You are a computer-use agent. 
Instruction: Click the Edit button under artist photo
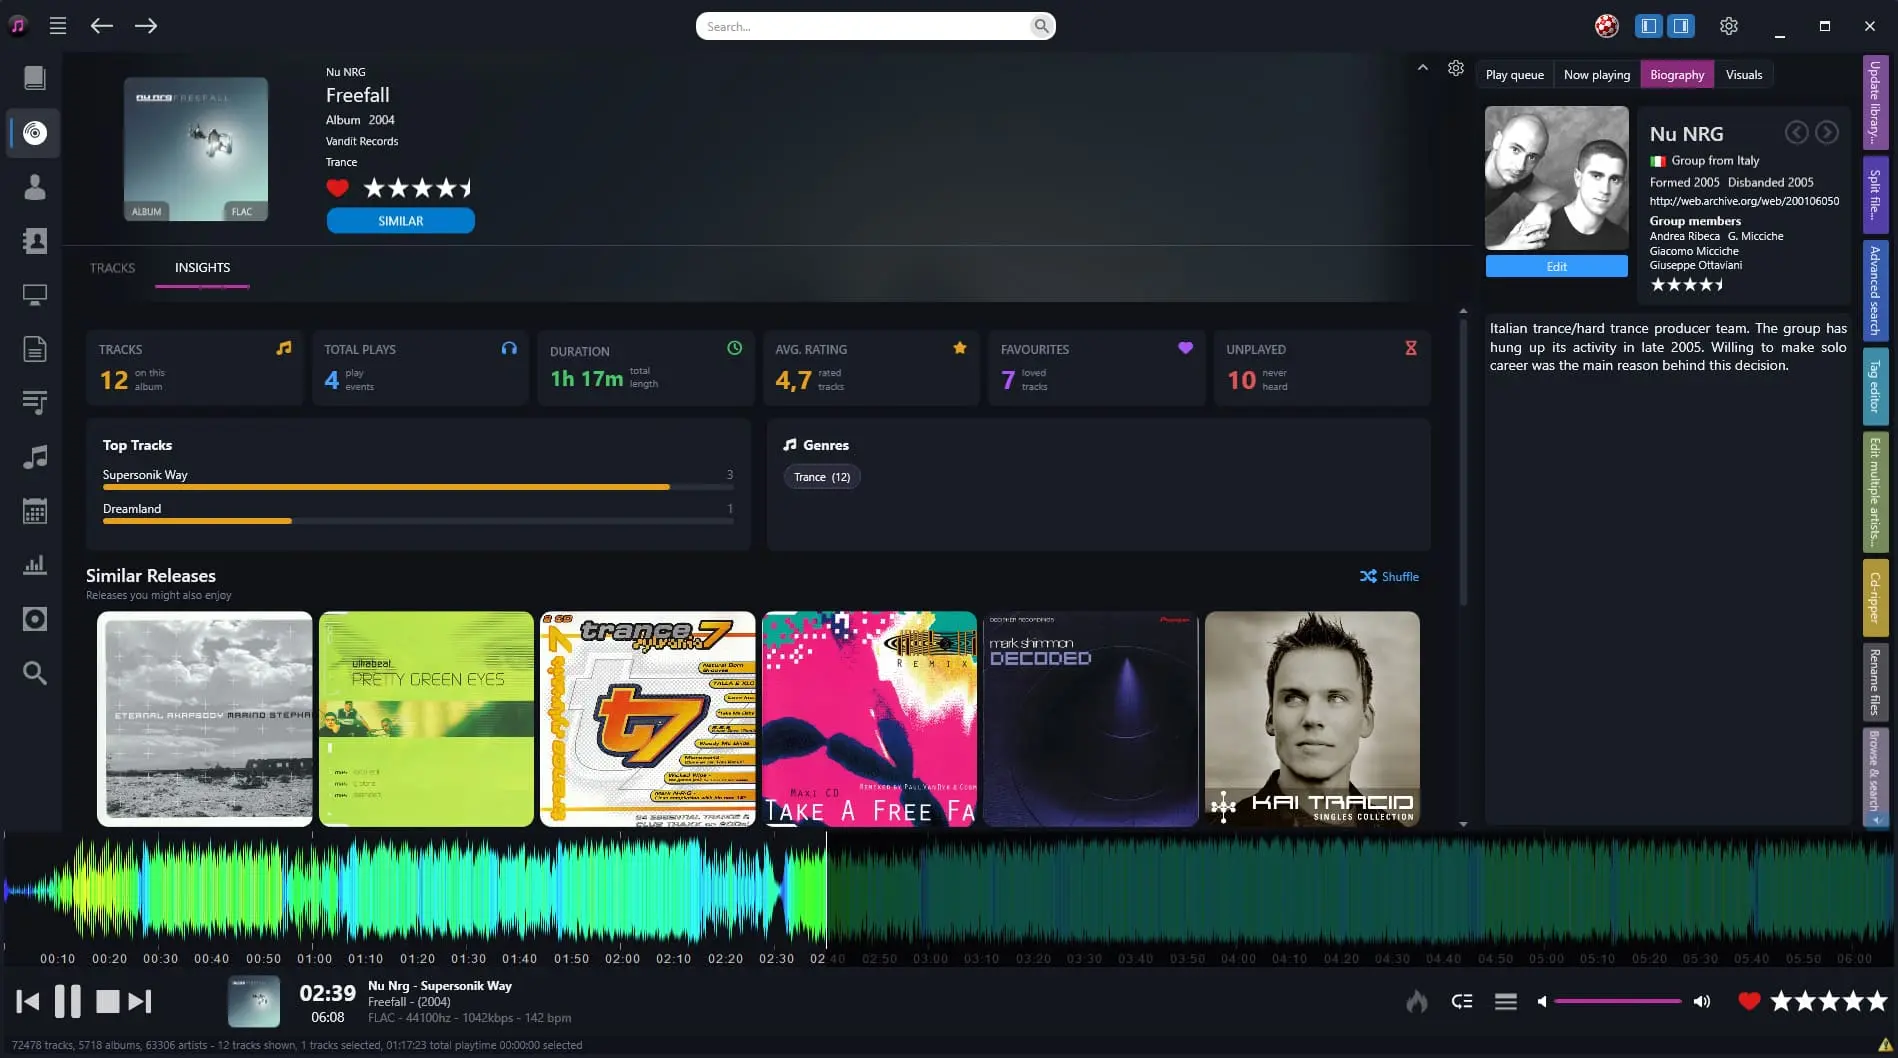[1557, 266]
